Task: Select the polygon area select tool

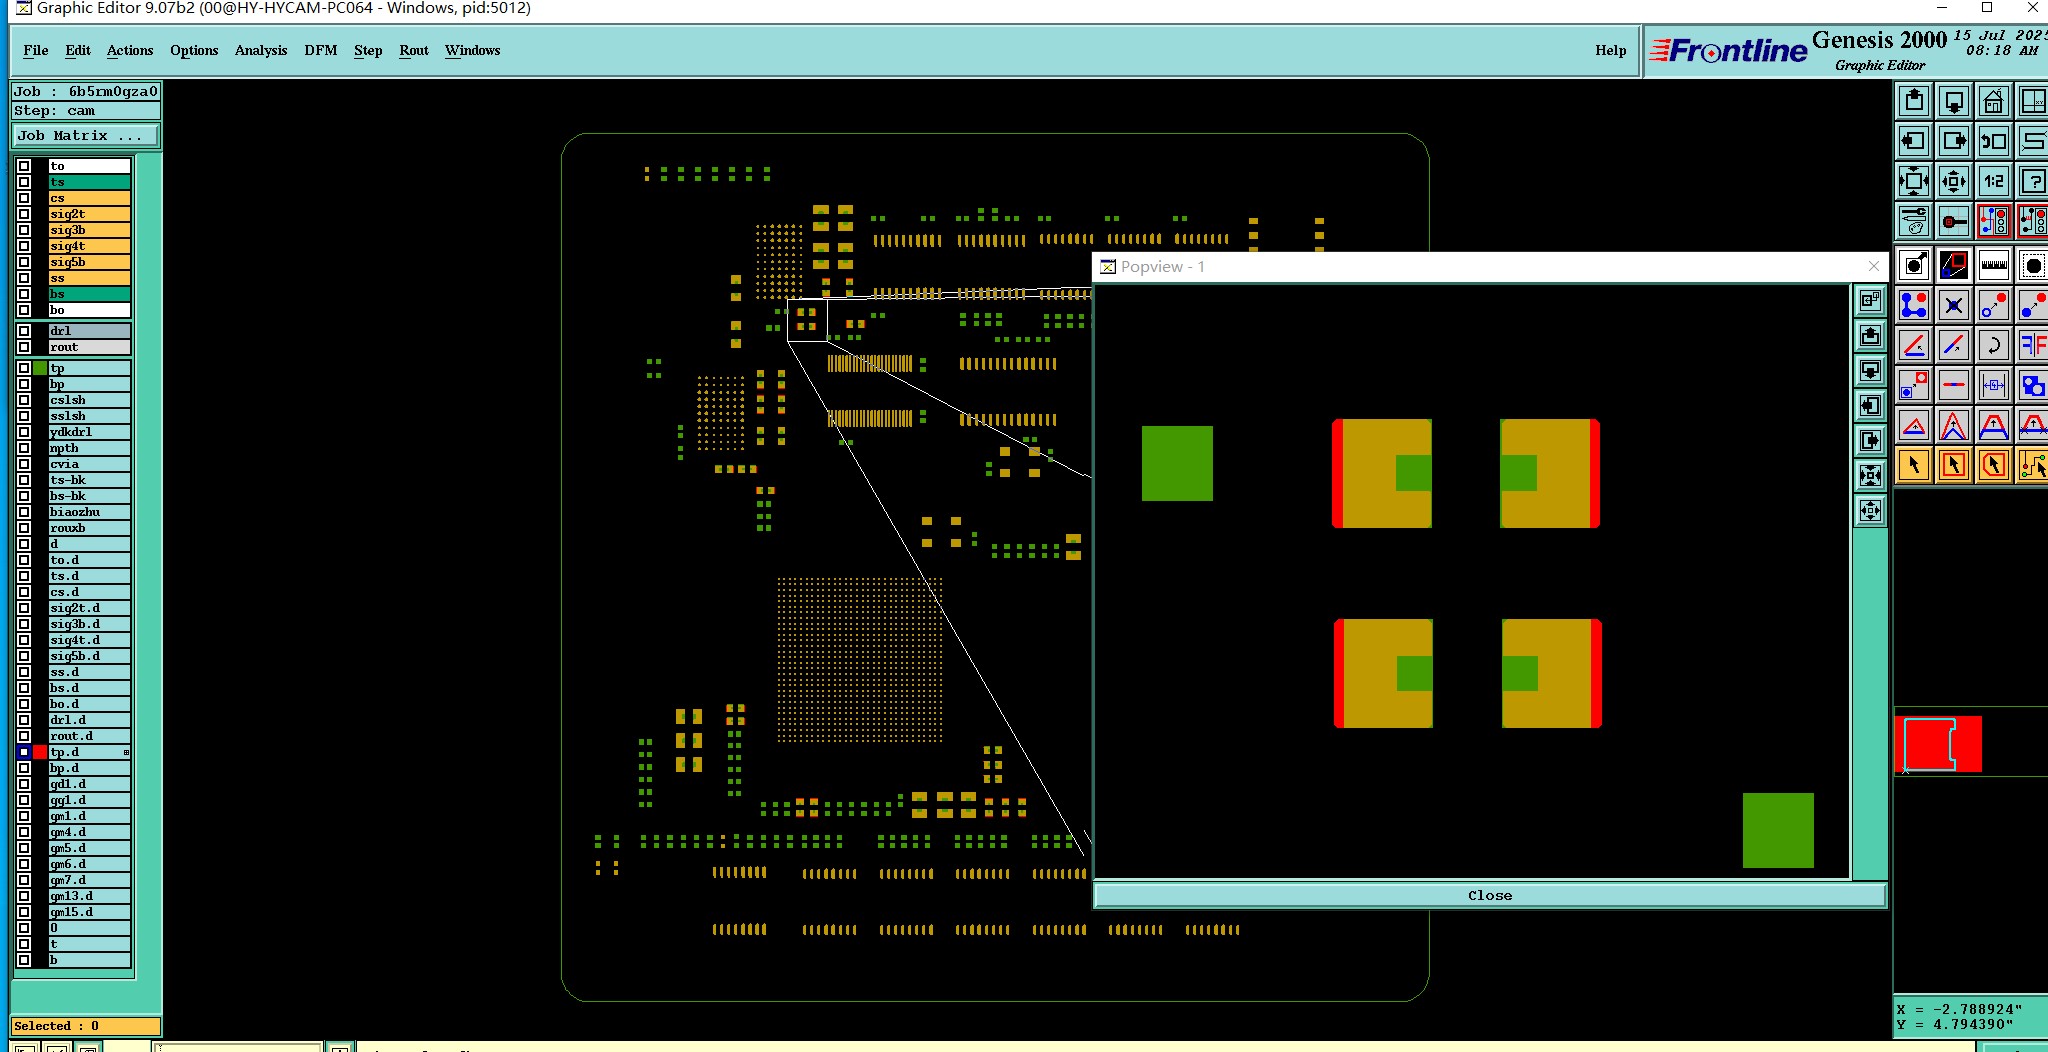Action: point(1994,465)
